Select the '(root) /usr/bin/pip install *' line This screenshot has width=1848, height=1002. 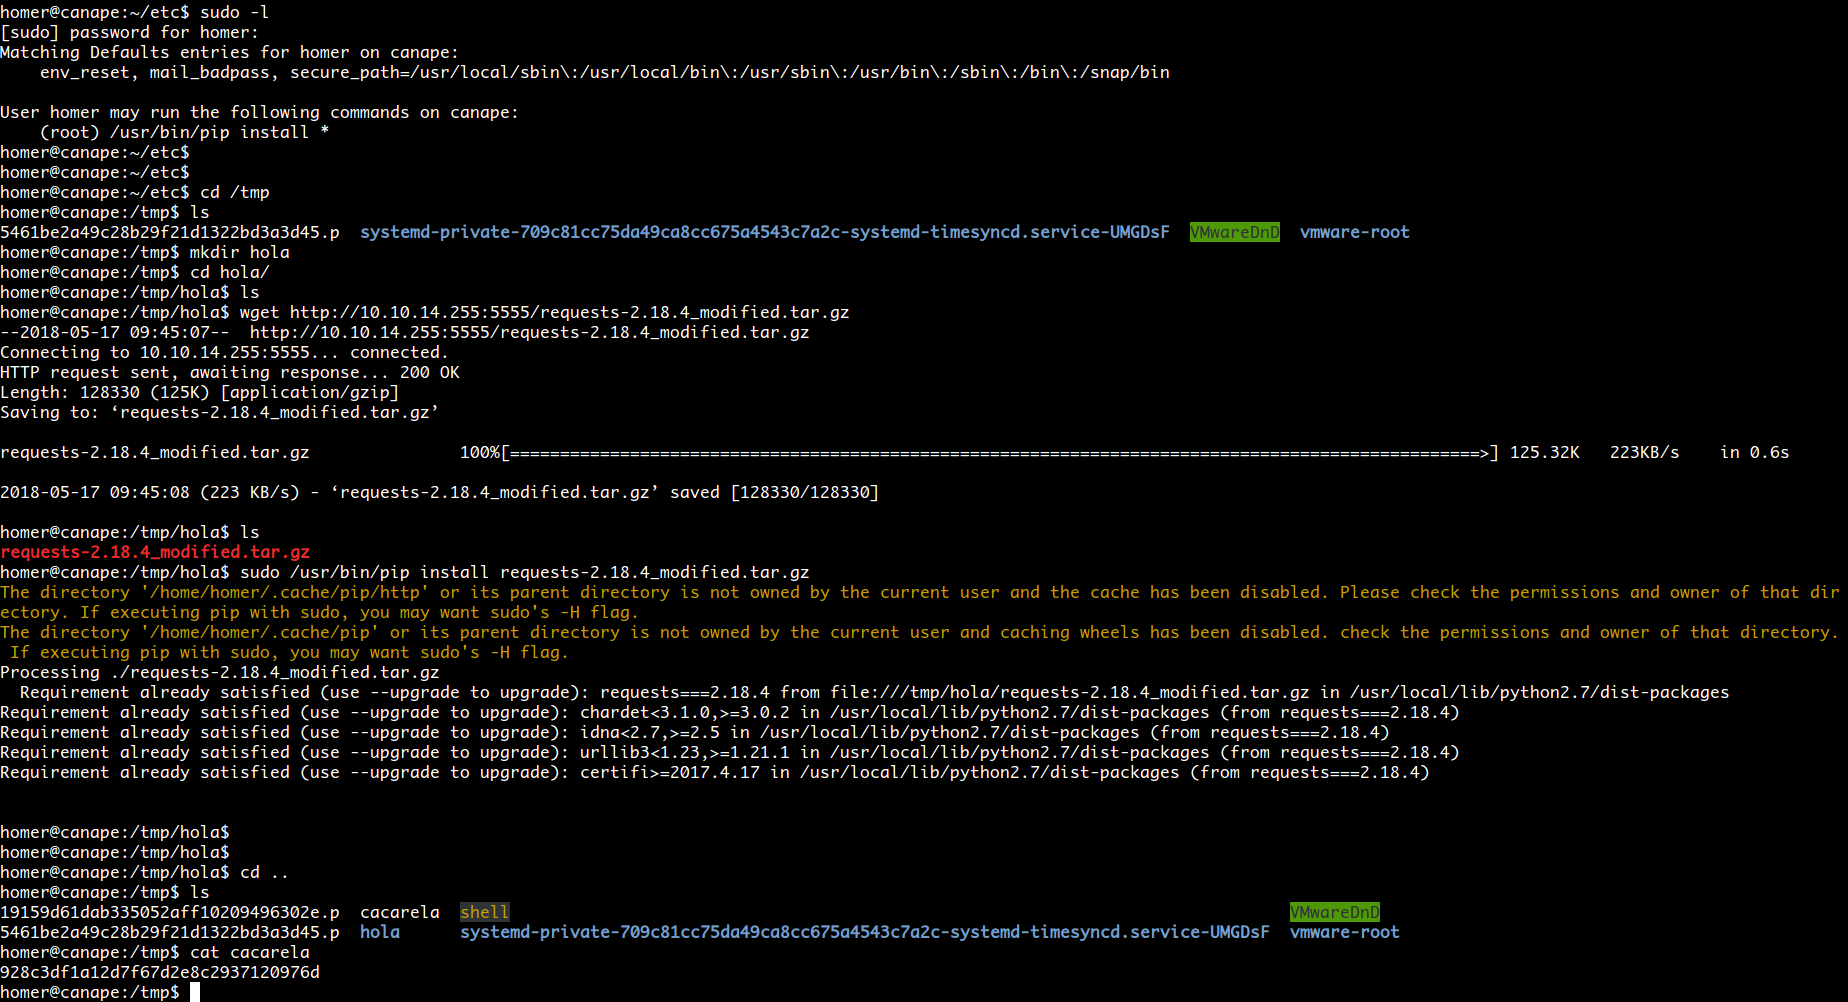(185, 132)
